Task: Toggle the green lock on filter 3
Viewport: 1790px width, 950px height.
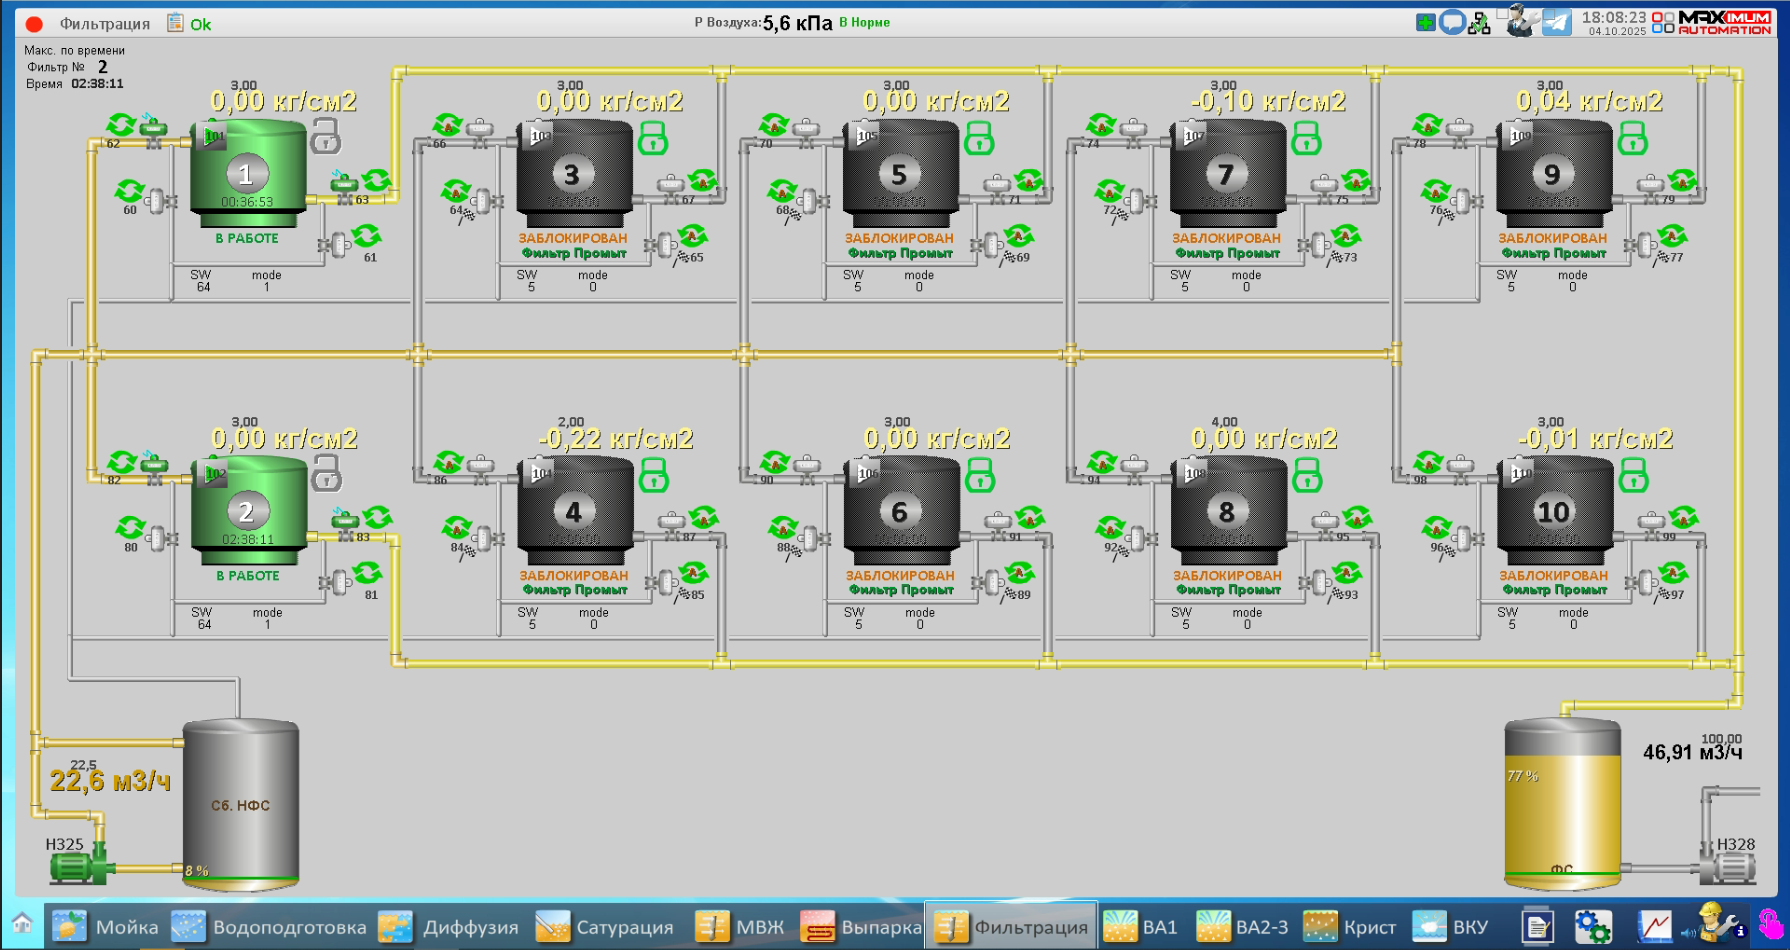Action: pyautogui.click(x=653, y=137)
